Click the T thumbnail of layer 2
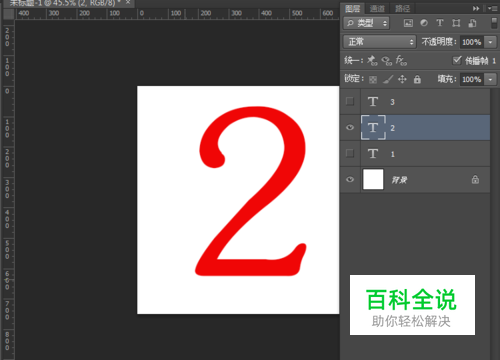Screen dimensions: 500x360 point(373,127)
